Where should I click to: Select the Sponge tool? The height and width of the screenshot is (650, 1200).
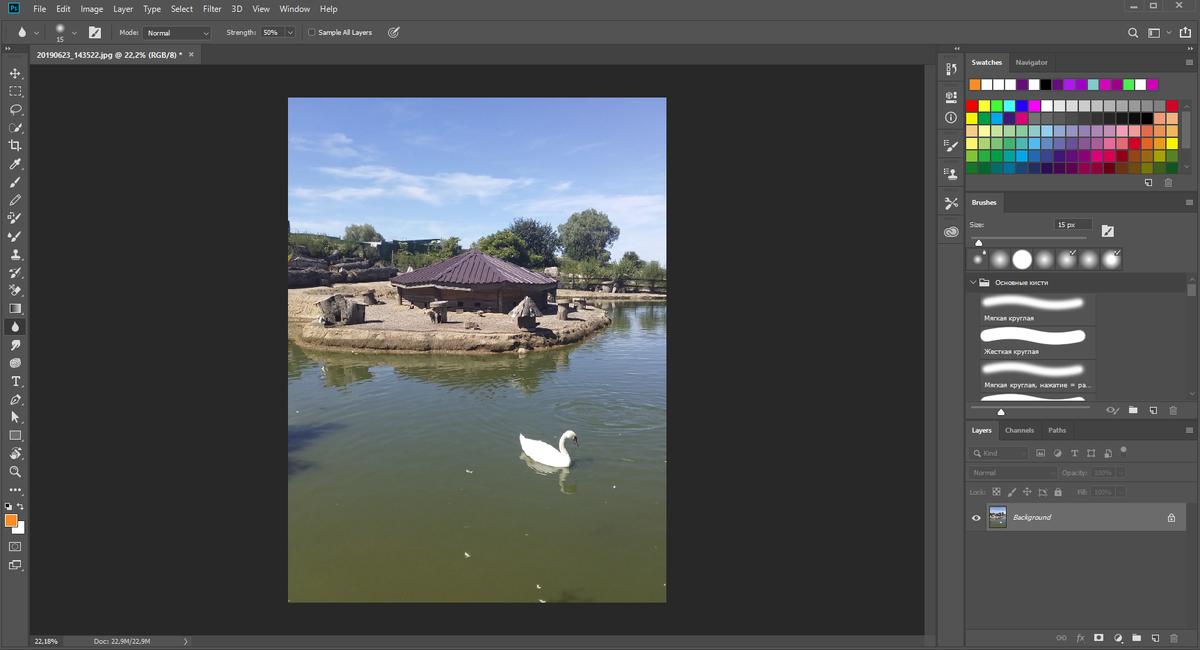[x=15, y=363]
